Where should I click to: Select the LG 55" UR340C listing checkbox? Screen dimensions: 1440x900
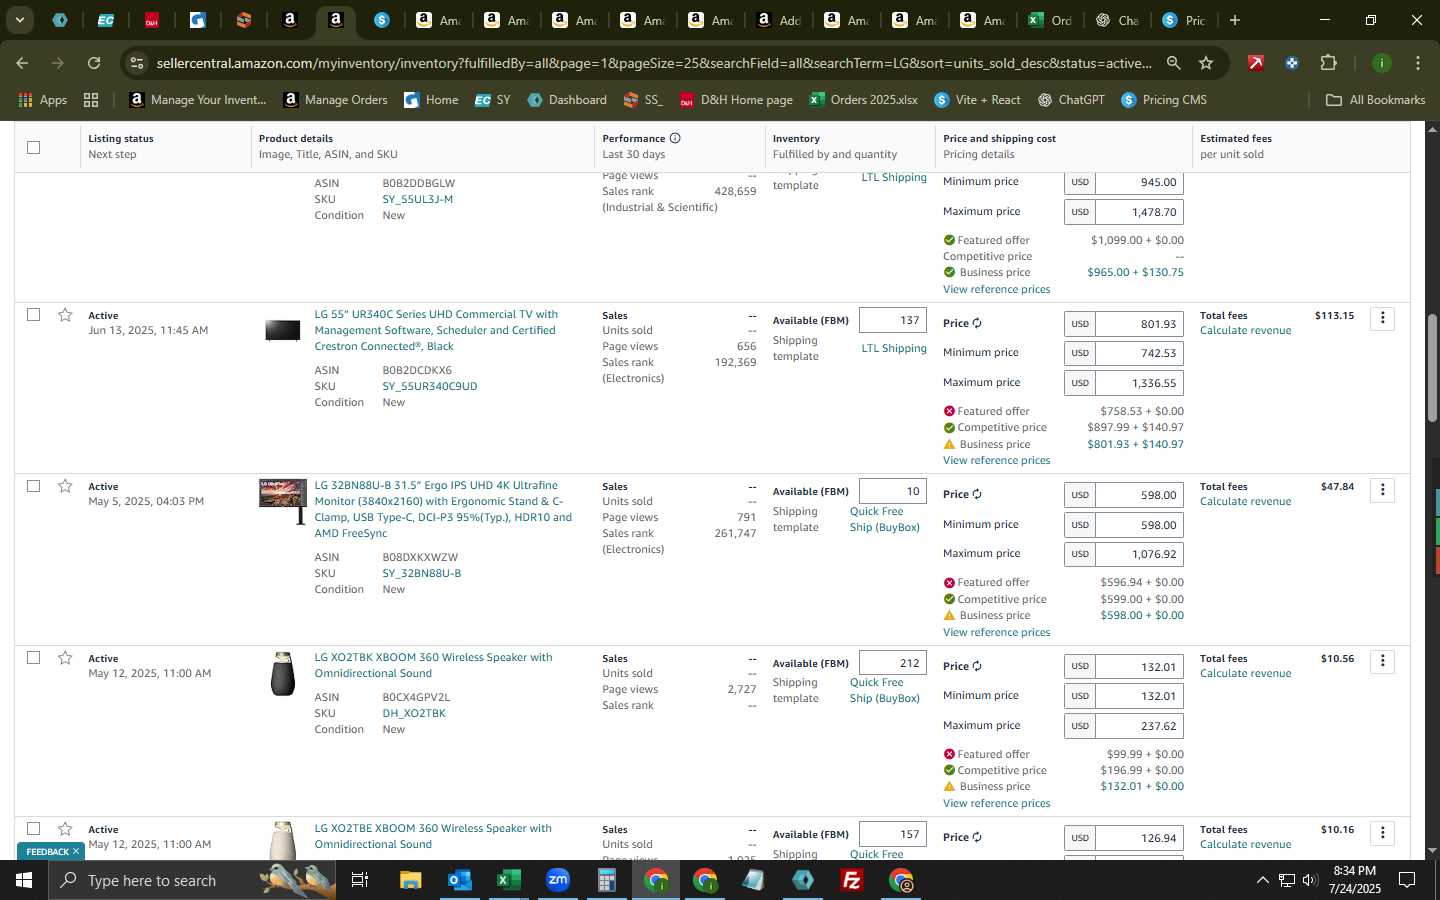(33, 314)
